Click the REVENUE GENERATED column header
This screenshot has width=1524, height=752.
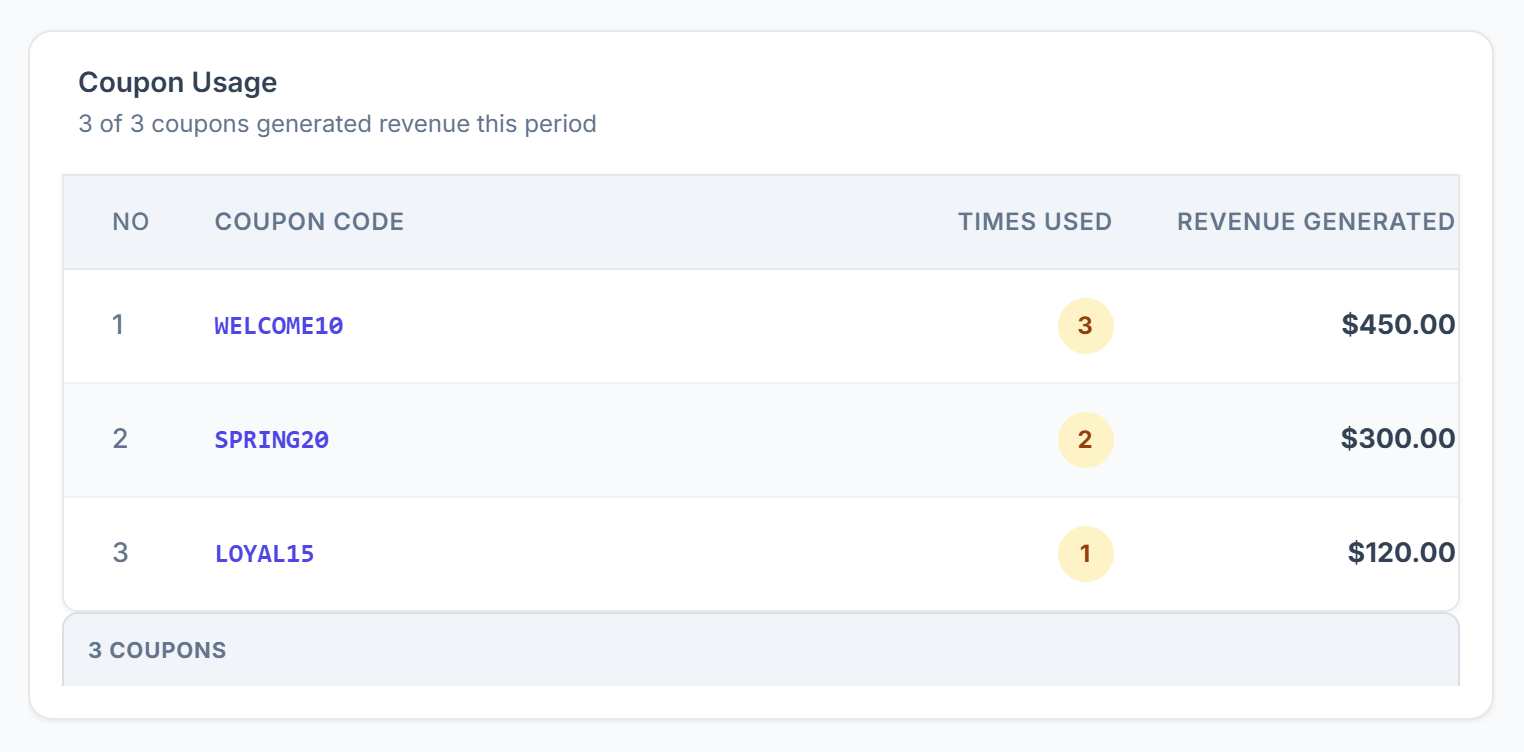[x=1316, y=222]
